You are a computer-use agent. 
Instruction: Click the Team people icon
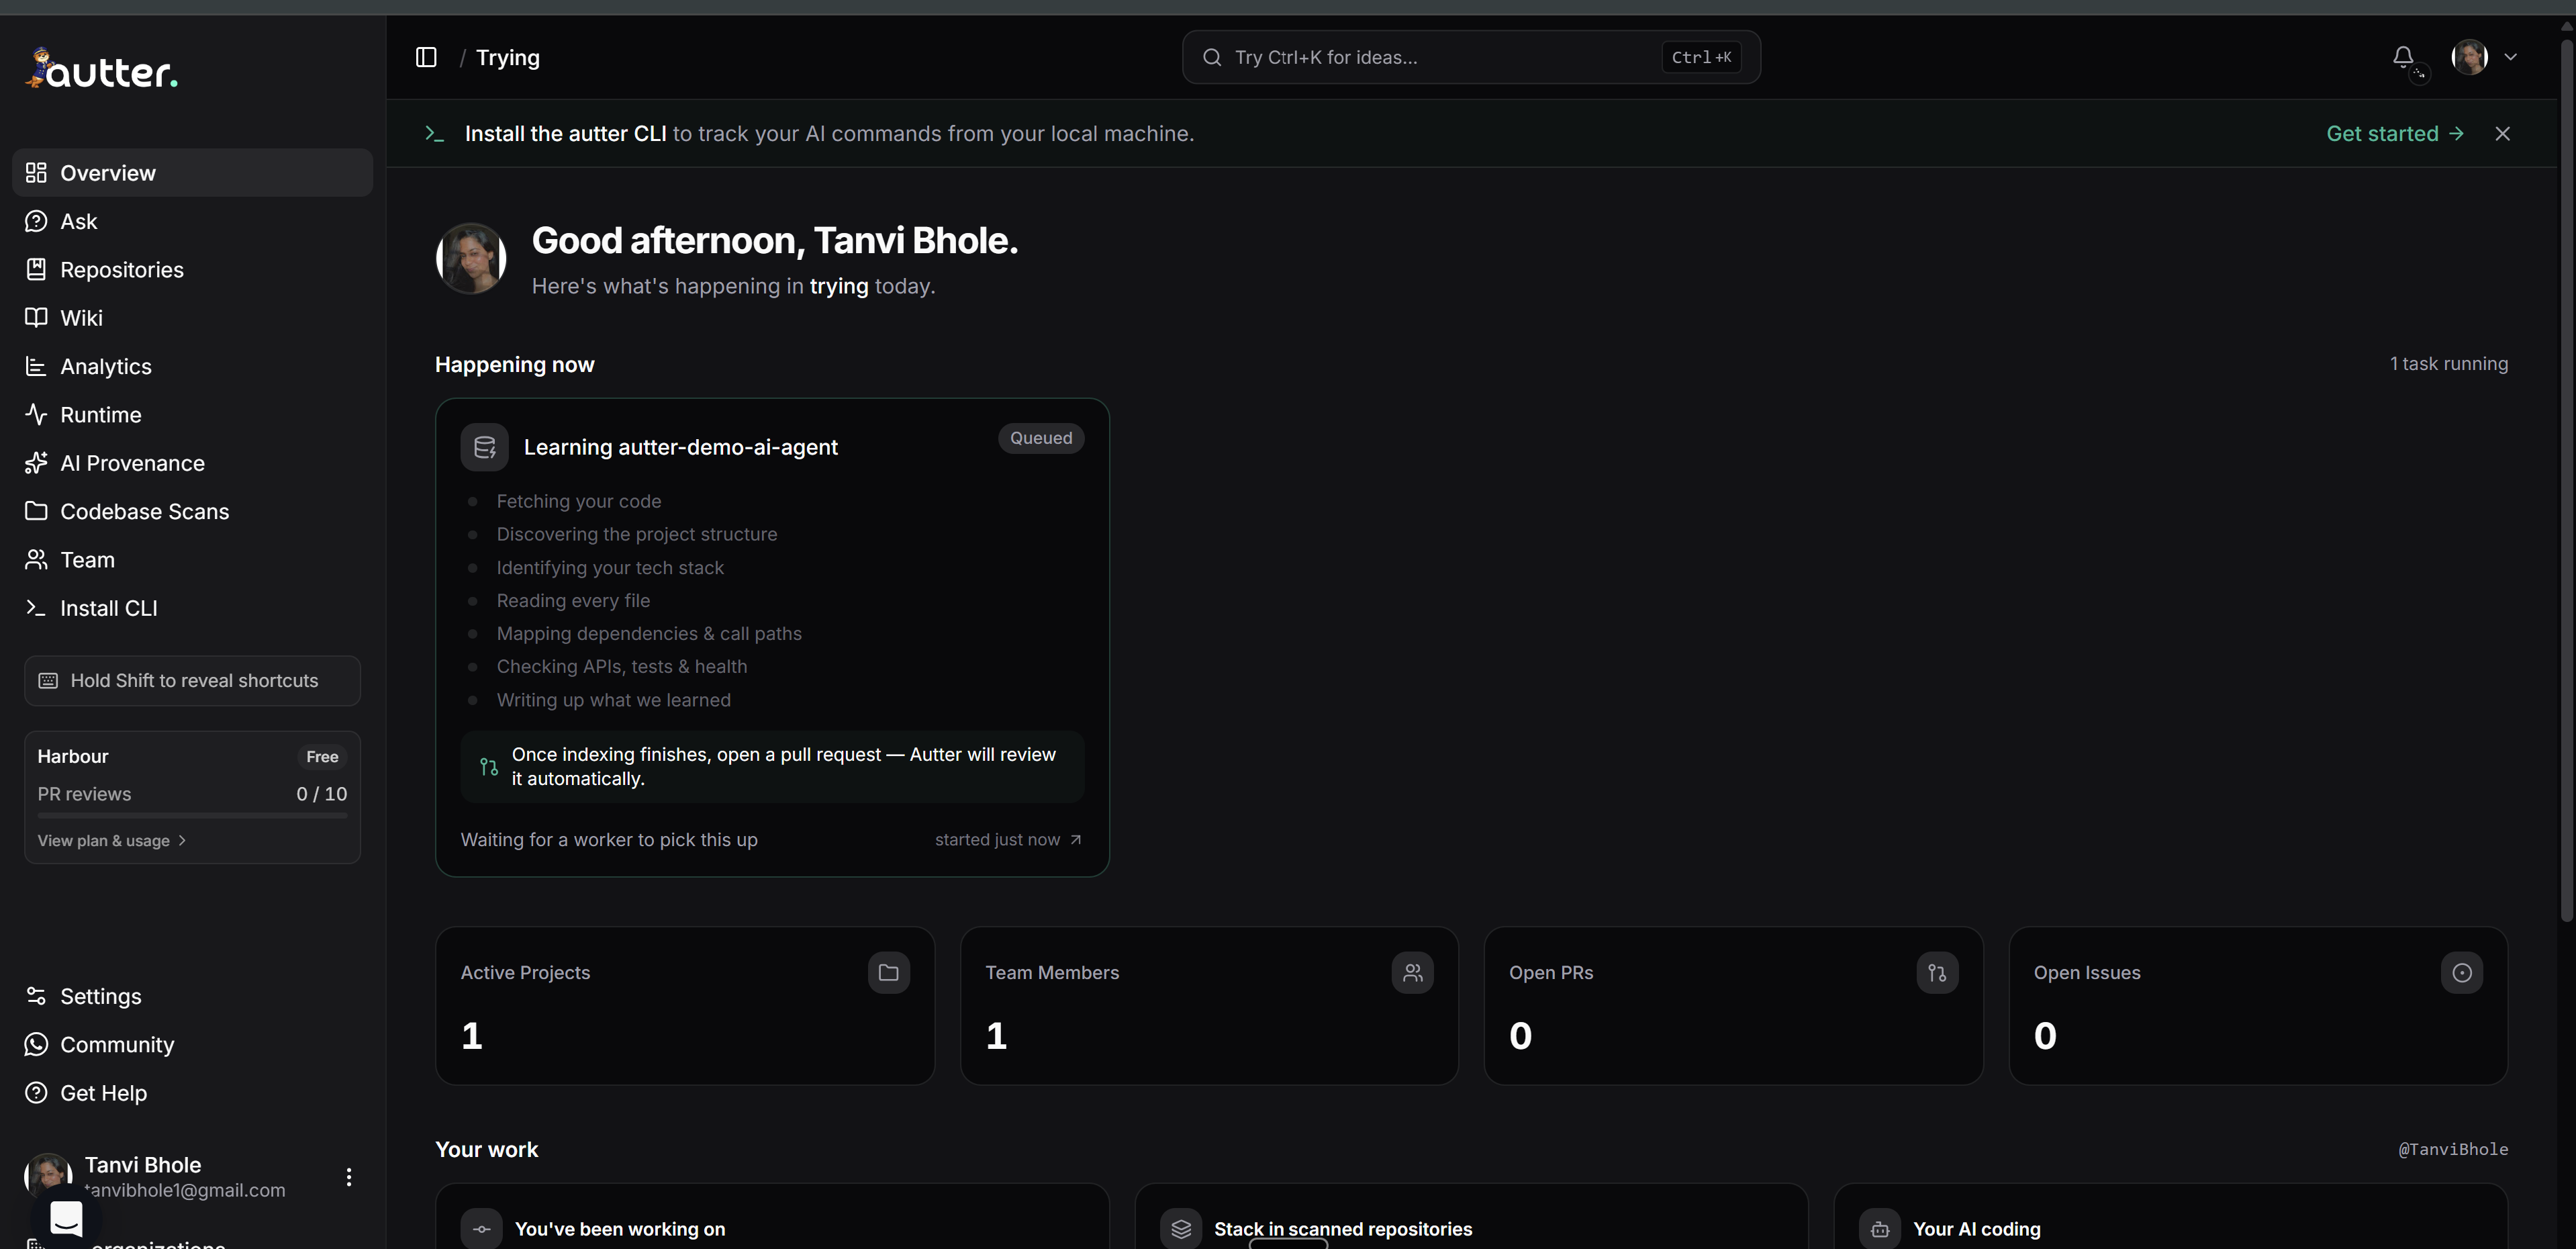tap(36, 559)
